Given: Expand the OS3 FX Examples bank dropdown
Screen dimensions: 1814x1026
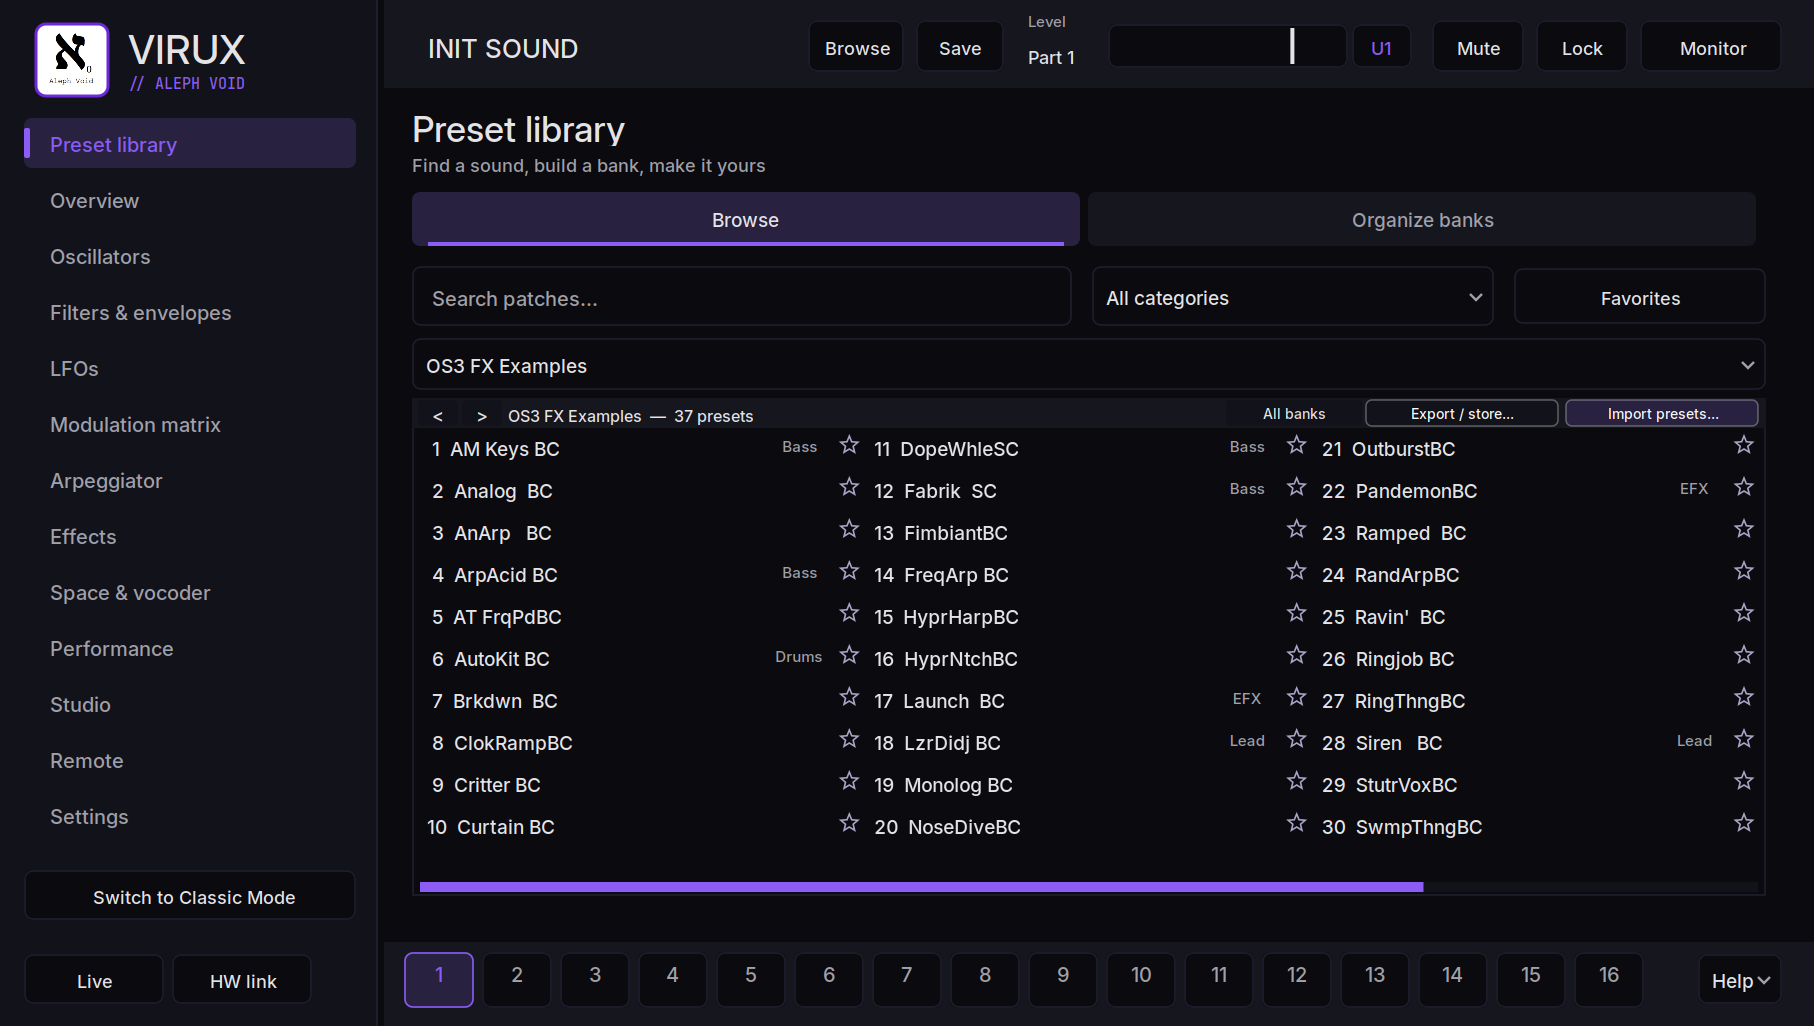Looking at the screenshot, I should [1089, 365].
